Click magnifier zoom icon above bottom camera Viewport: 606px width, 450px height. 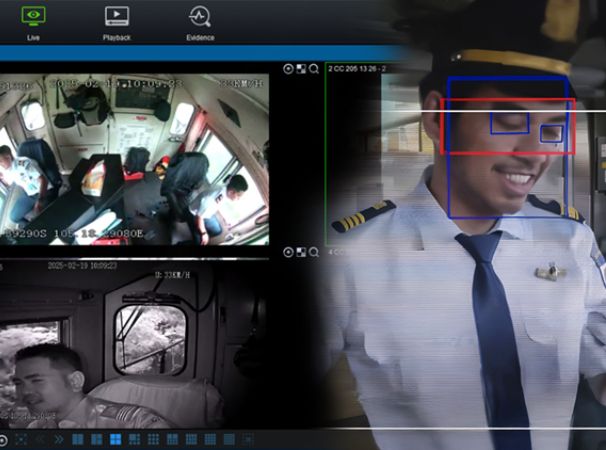tap(314, 252)
